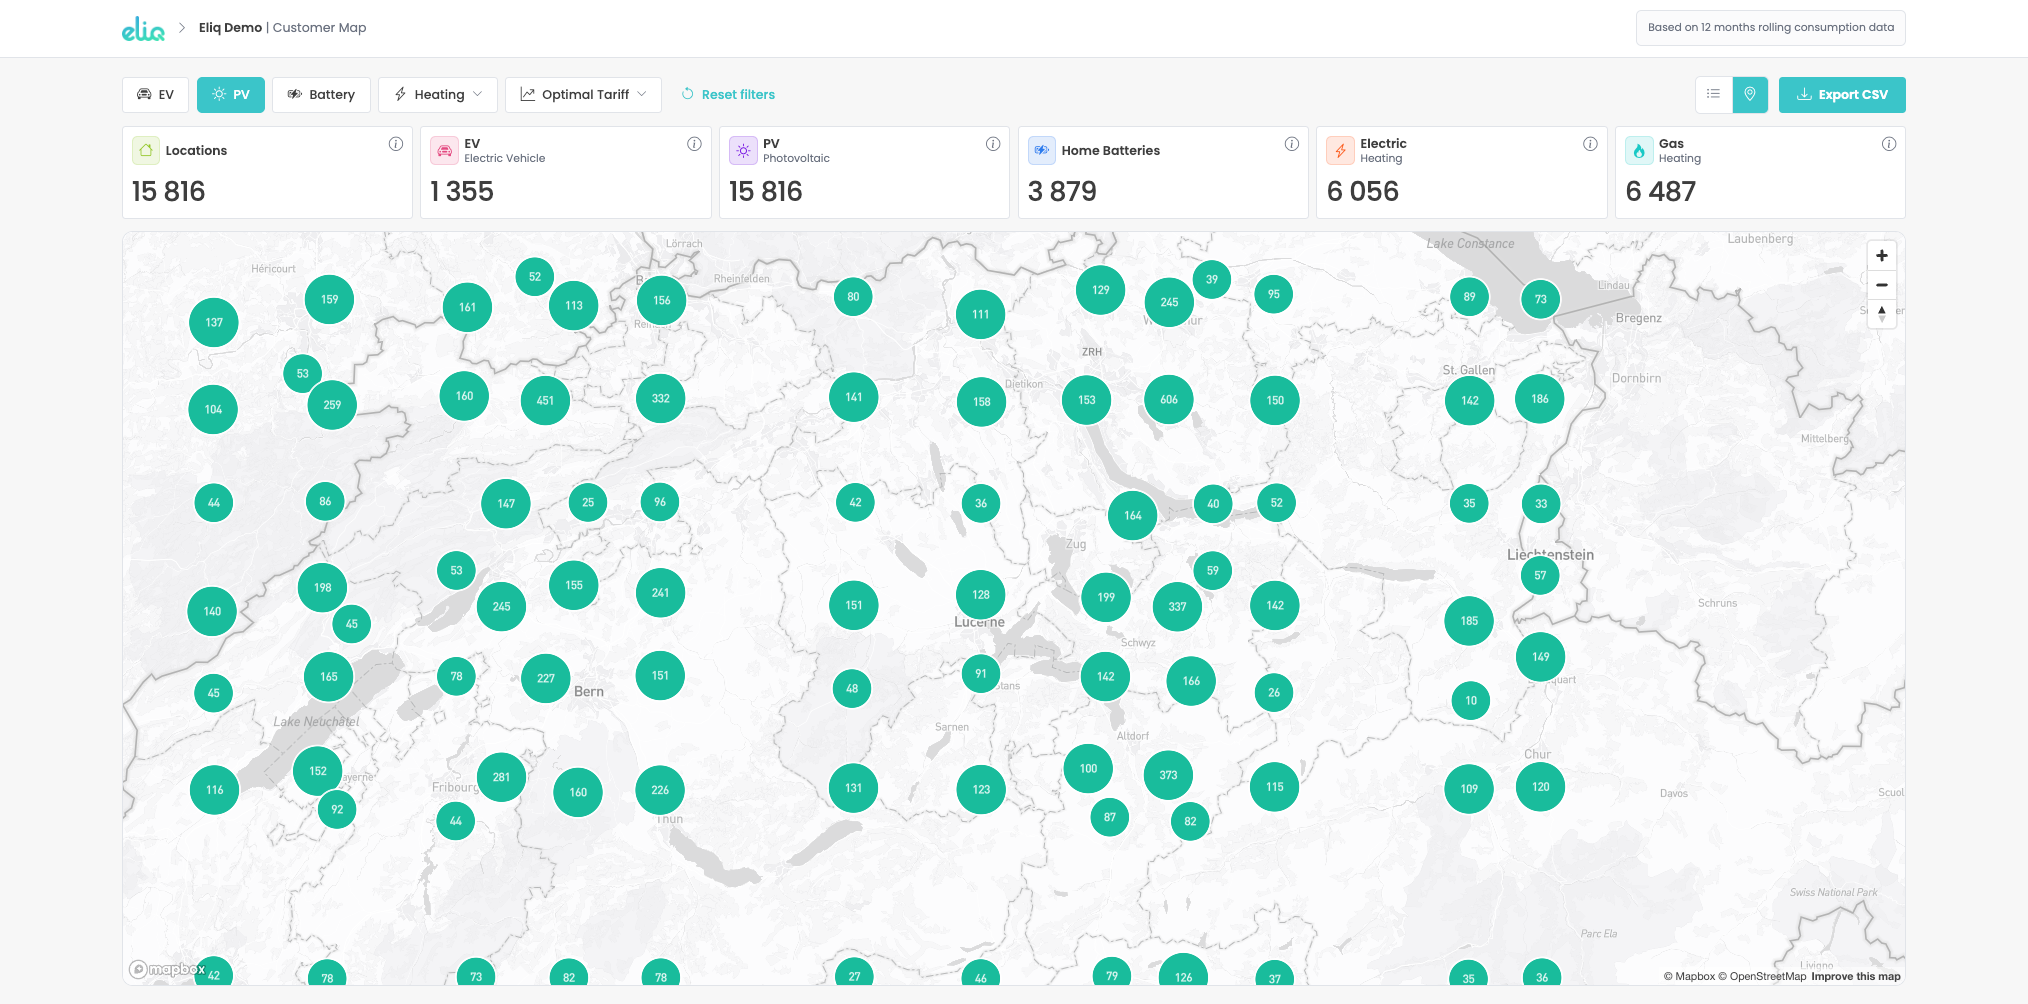This screenshot has width=2028, height=1004.
Task: Zoom in on the map
Action: coord(1882,256)
